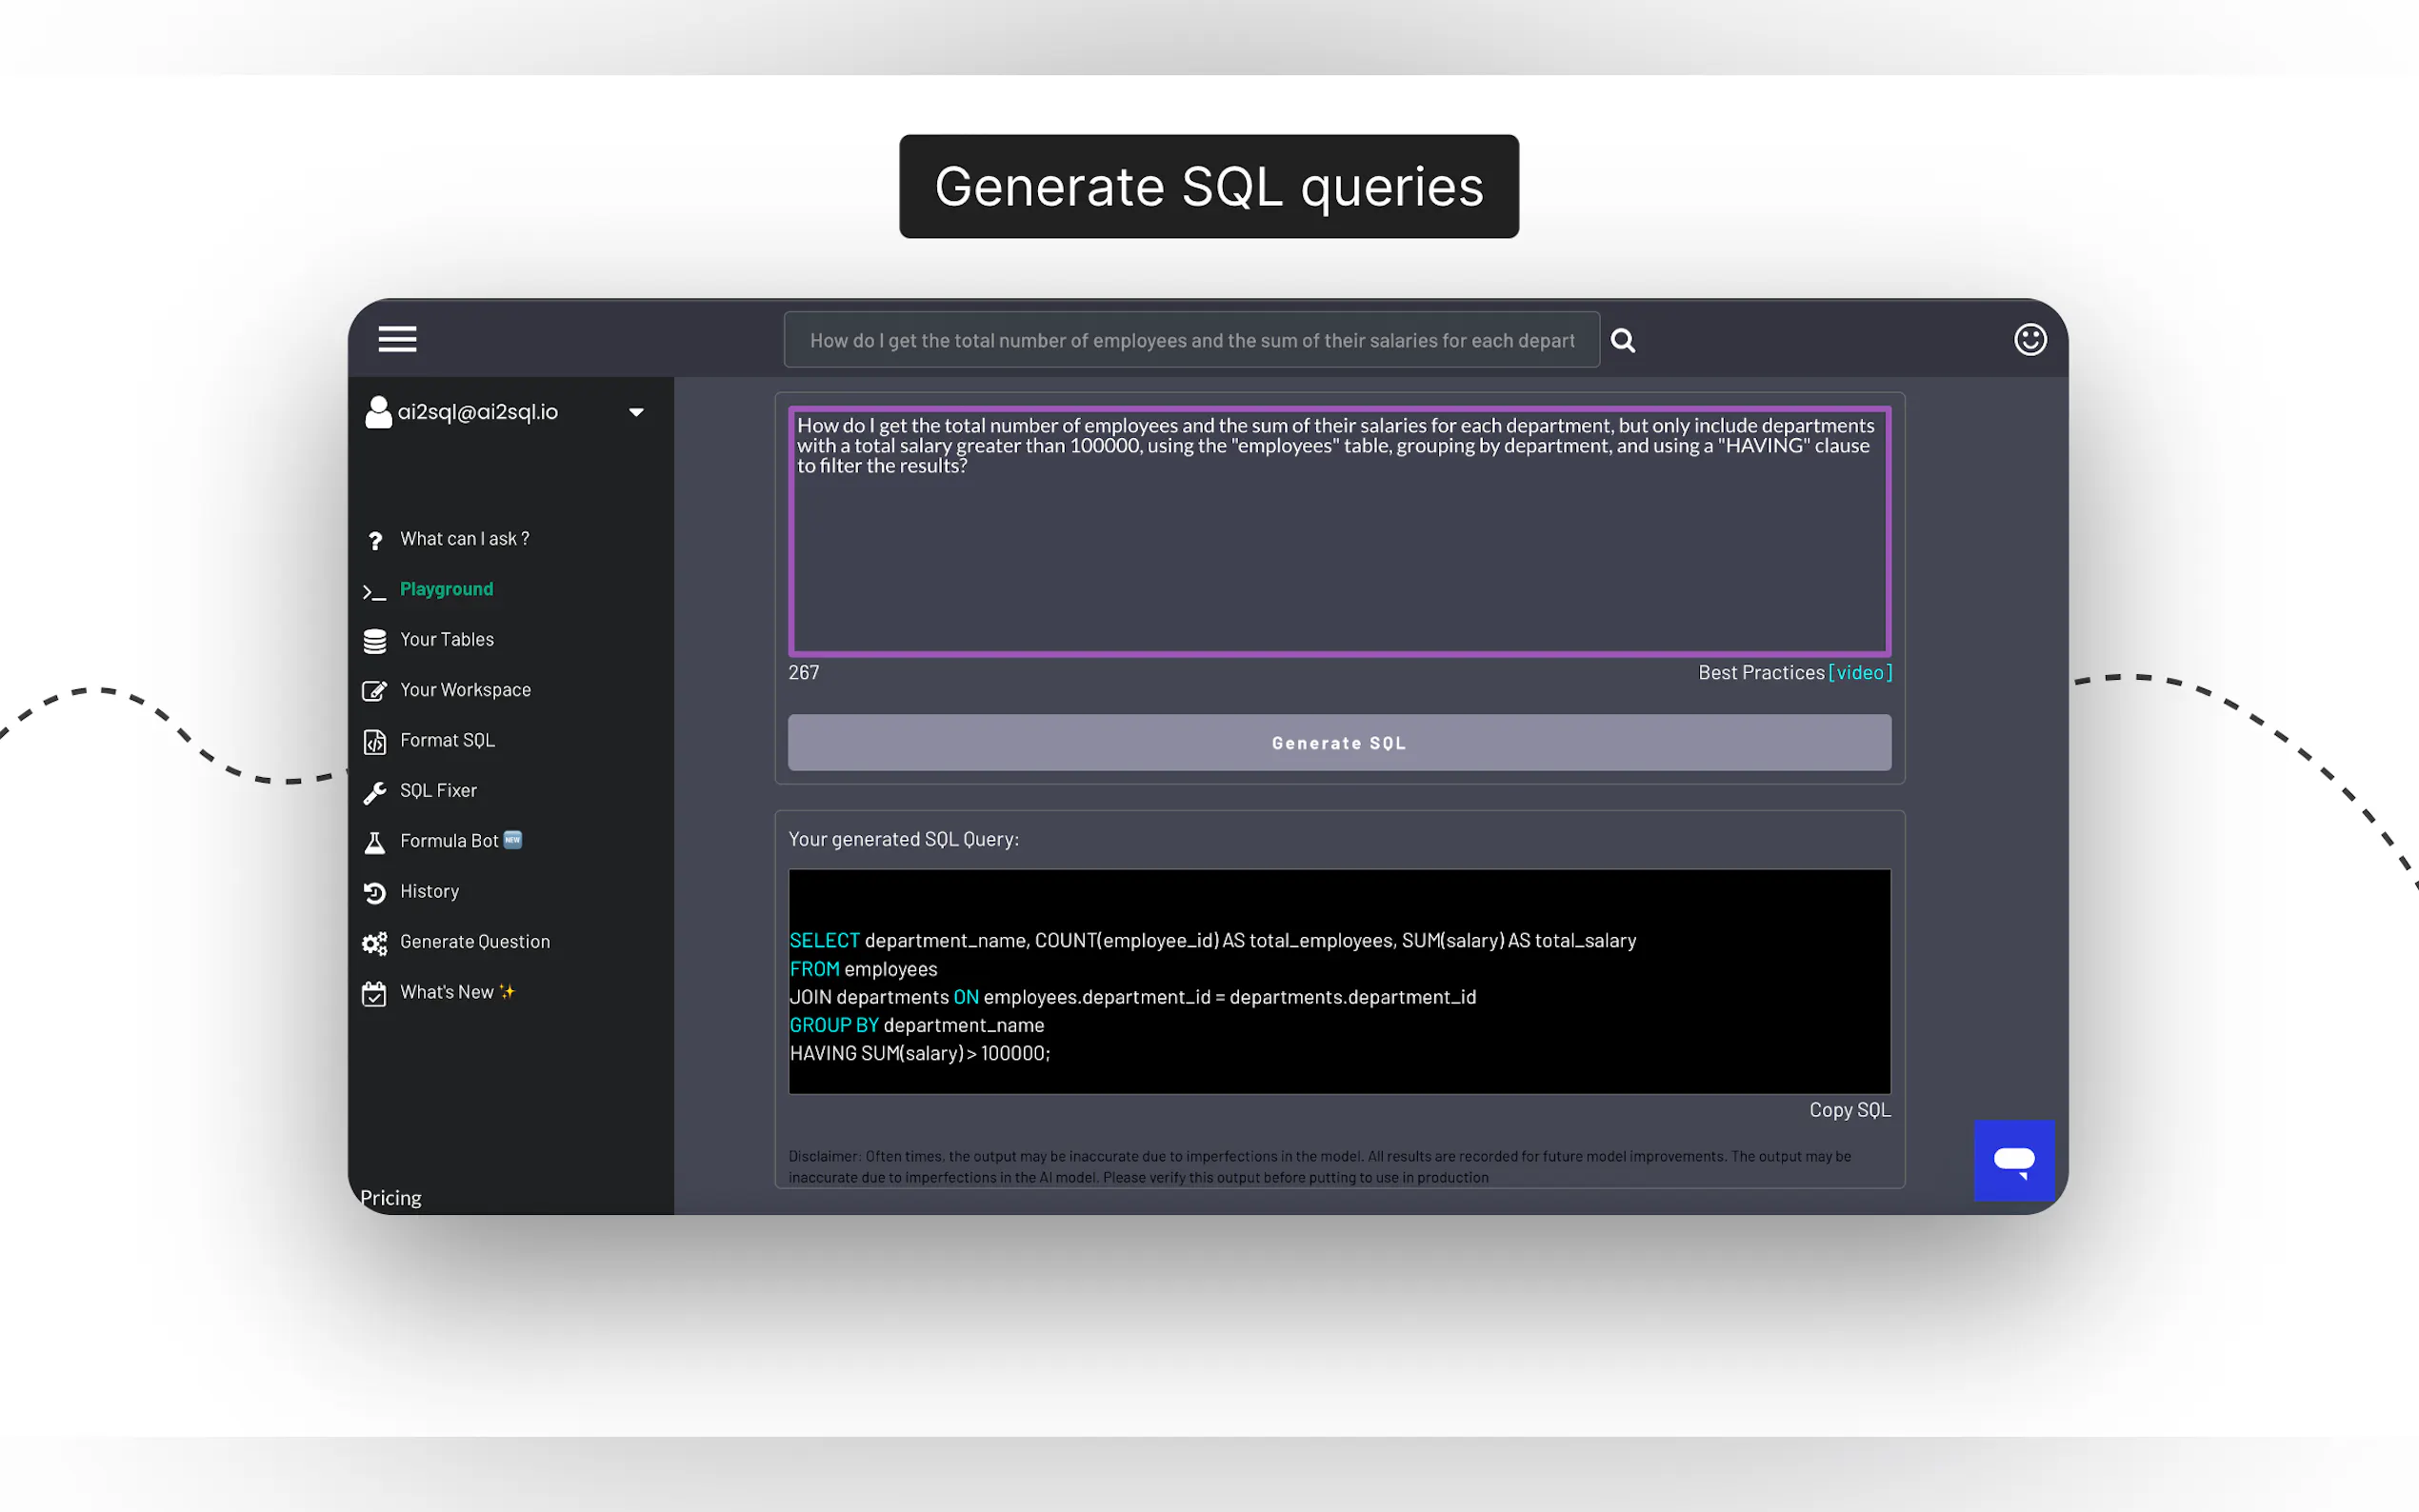2419x1512 pixels.
Task: Open the hamburger menu icon
Action: (x=397, y=340)
